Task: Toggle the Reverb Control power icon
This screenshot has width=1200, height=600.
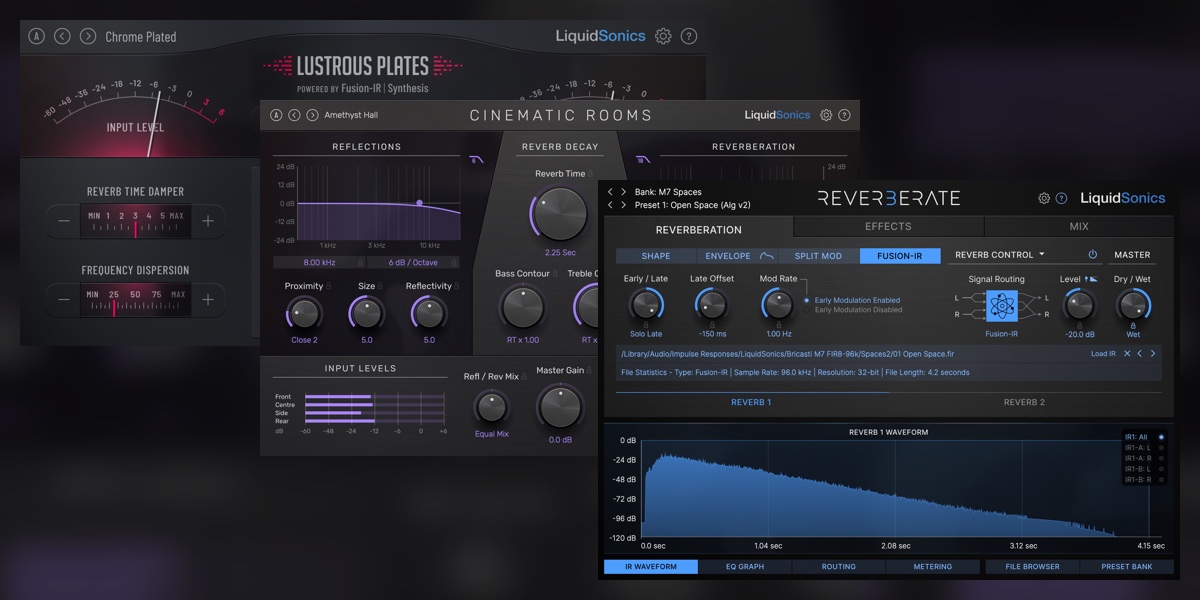Action: [x=1093, y=255]
